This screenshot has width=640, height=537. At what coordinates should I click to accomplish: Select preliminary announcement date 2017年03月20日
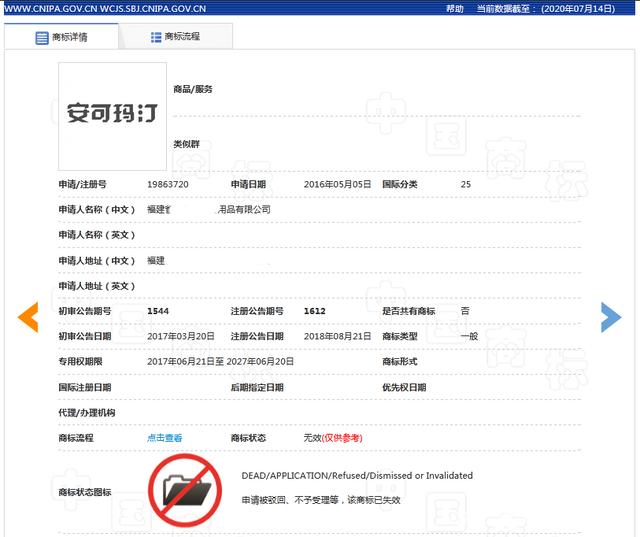181,336
